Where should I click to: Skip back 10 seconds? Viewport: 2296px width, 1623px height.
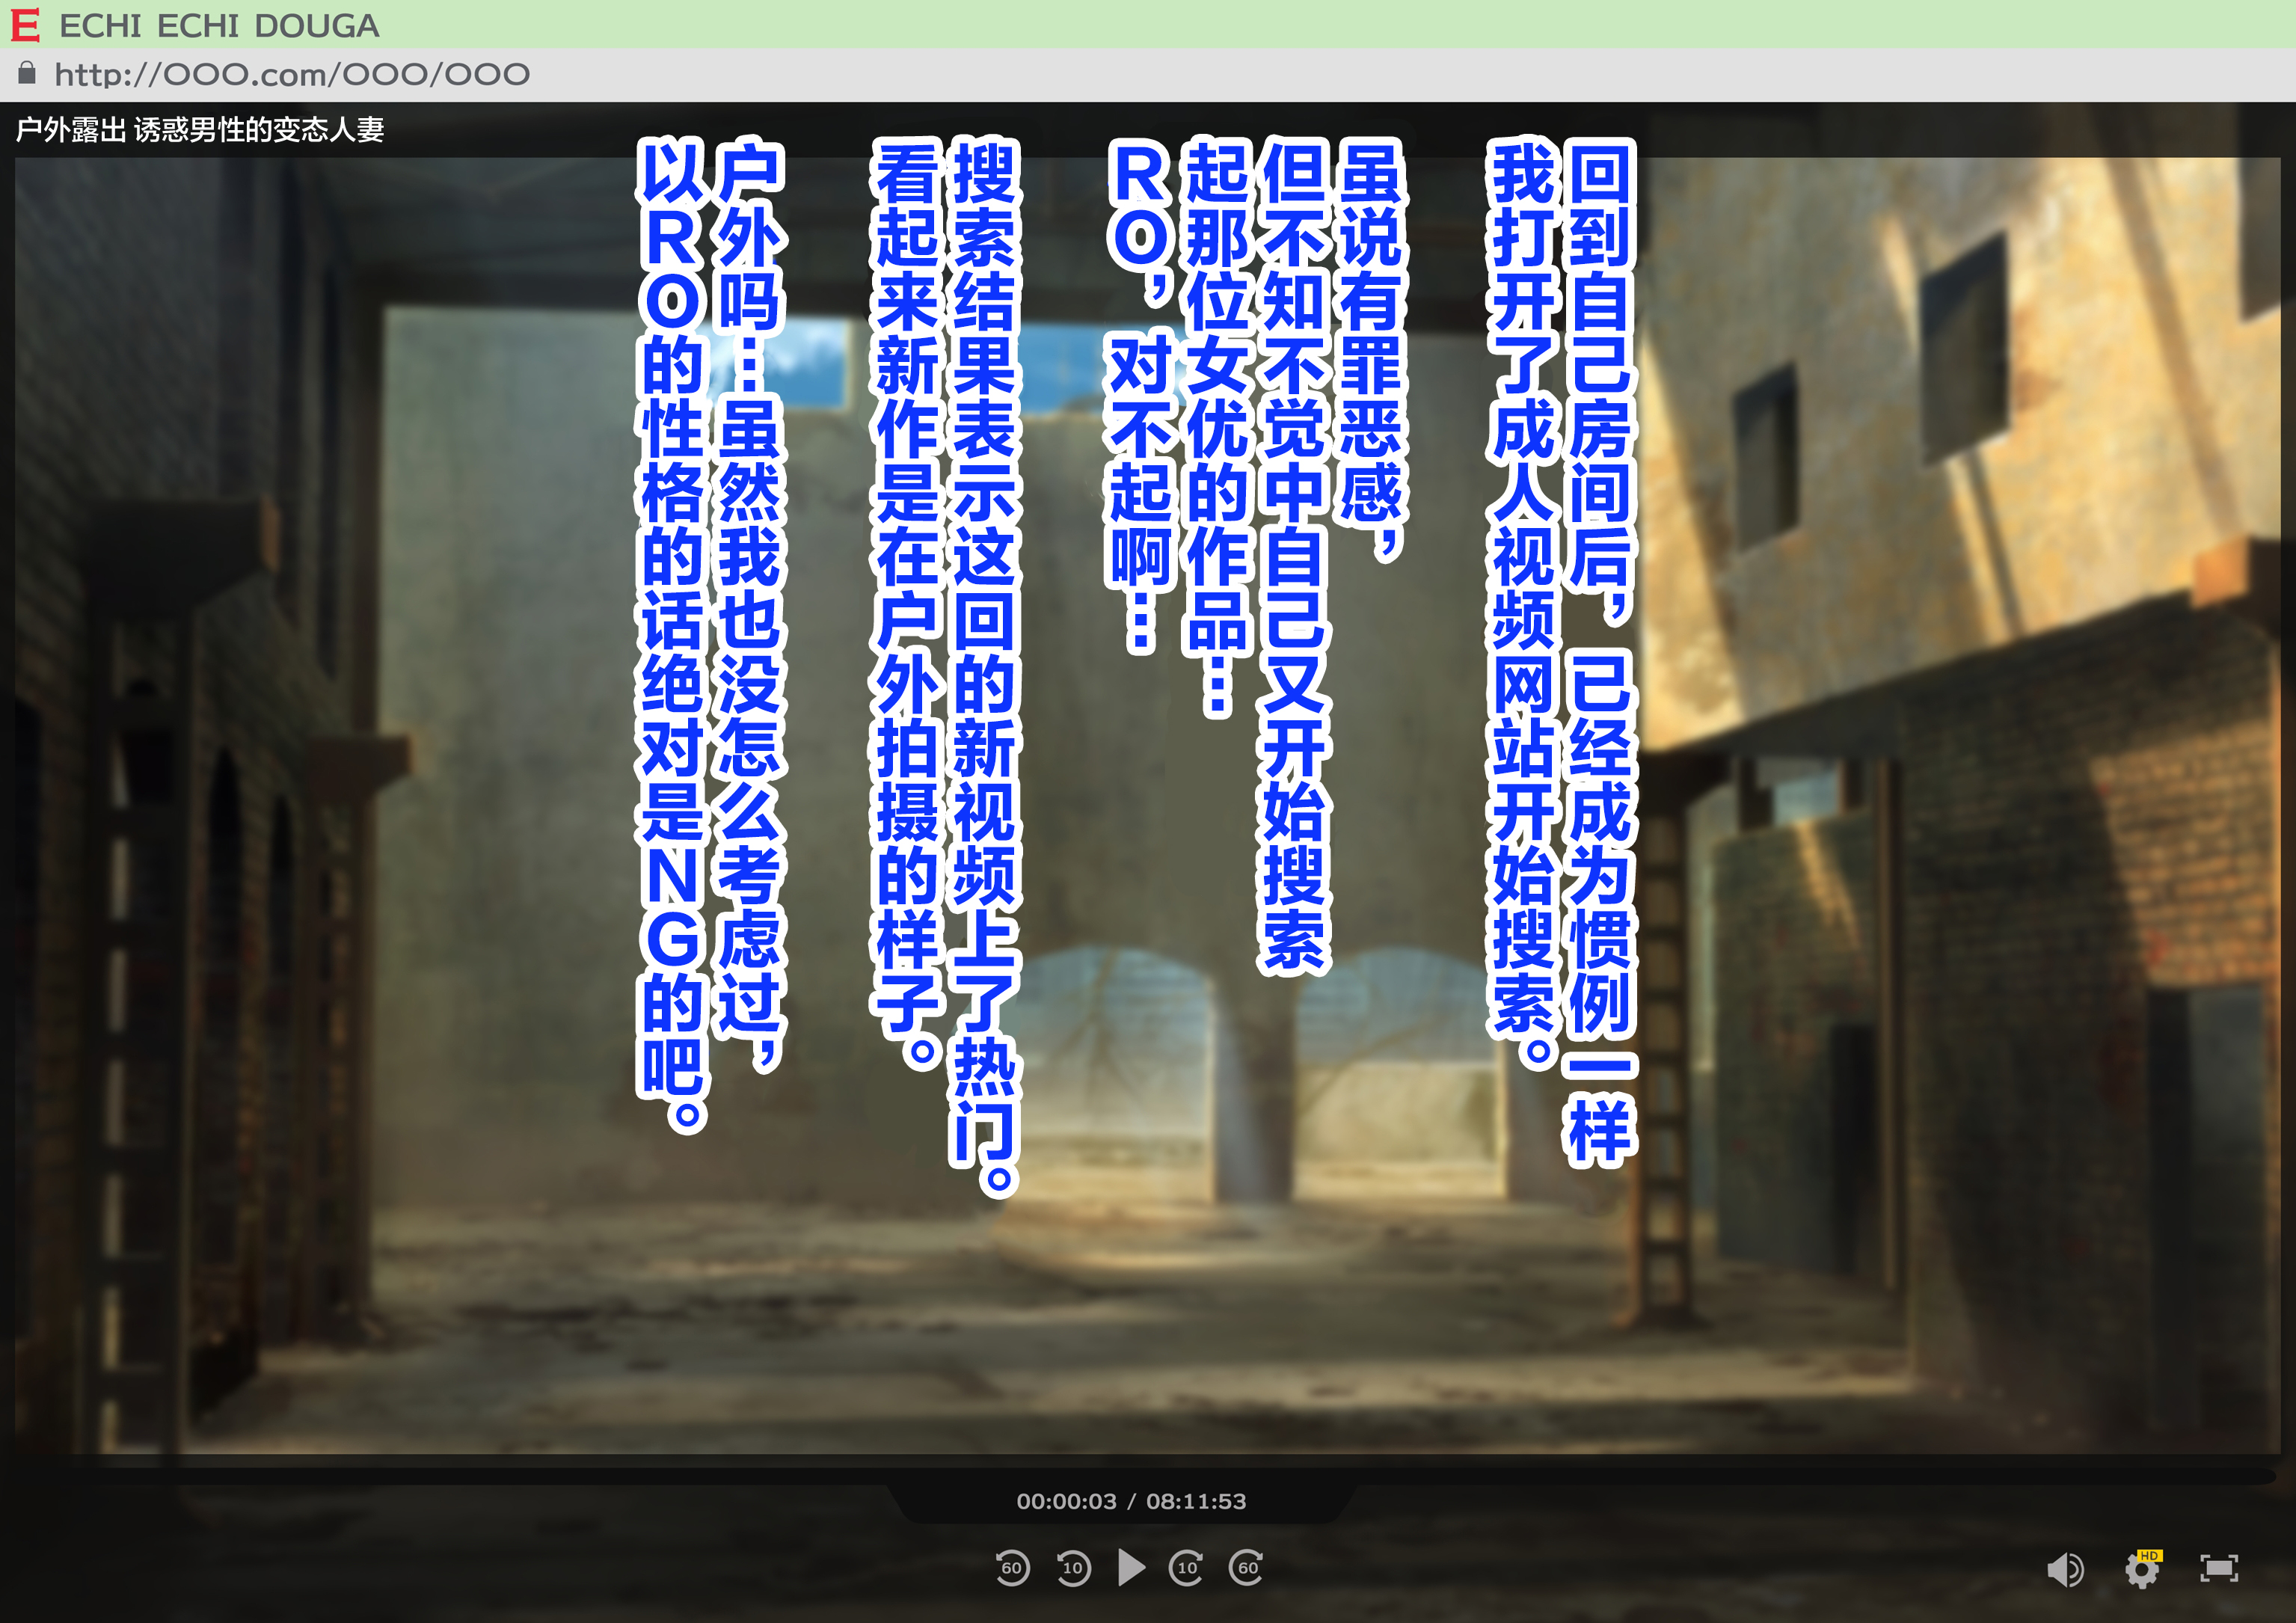tap(1073, 1567)
